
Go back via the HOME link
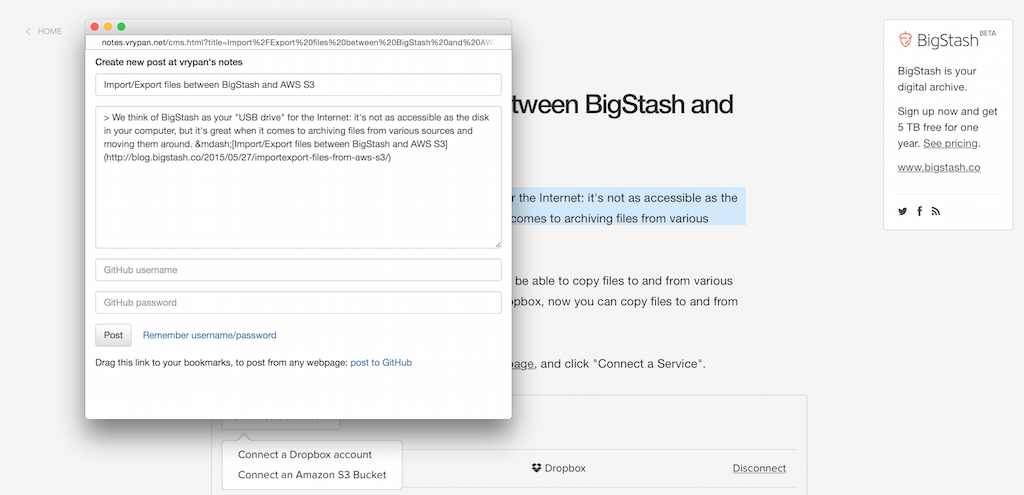click(50, 31)
